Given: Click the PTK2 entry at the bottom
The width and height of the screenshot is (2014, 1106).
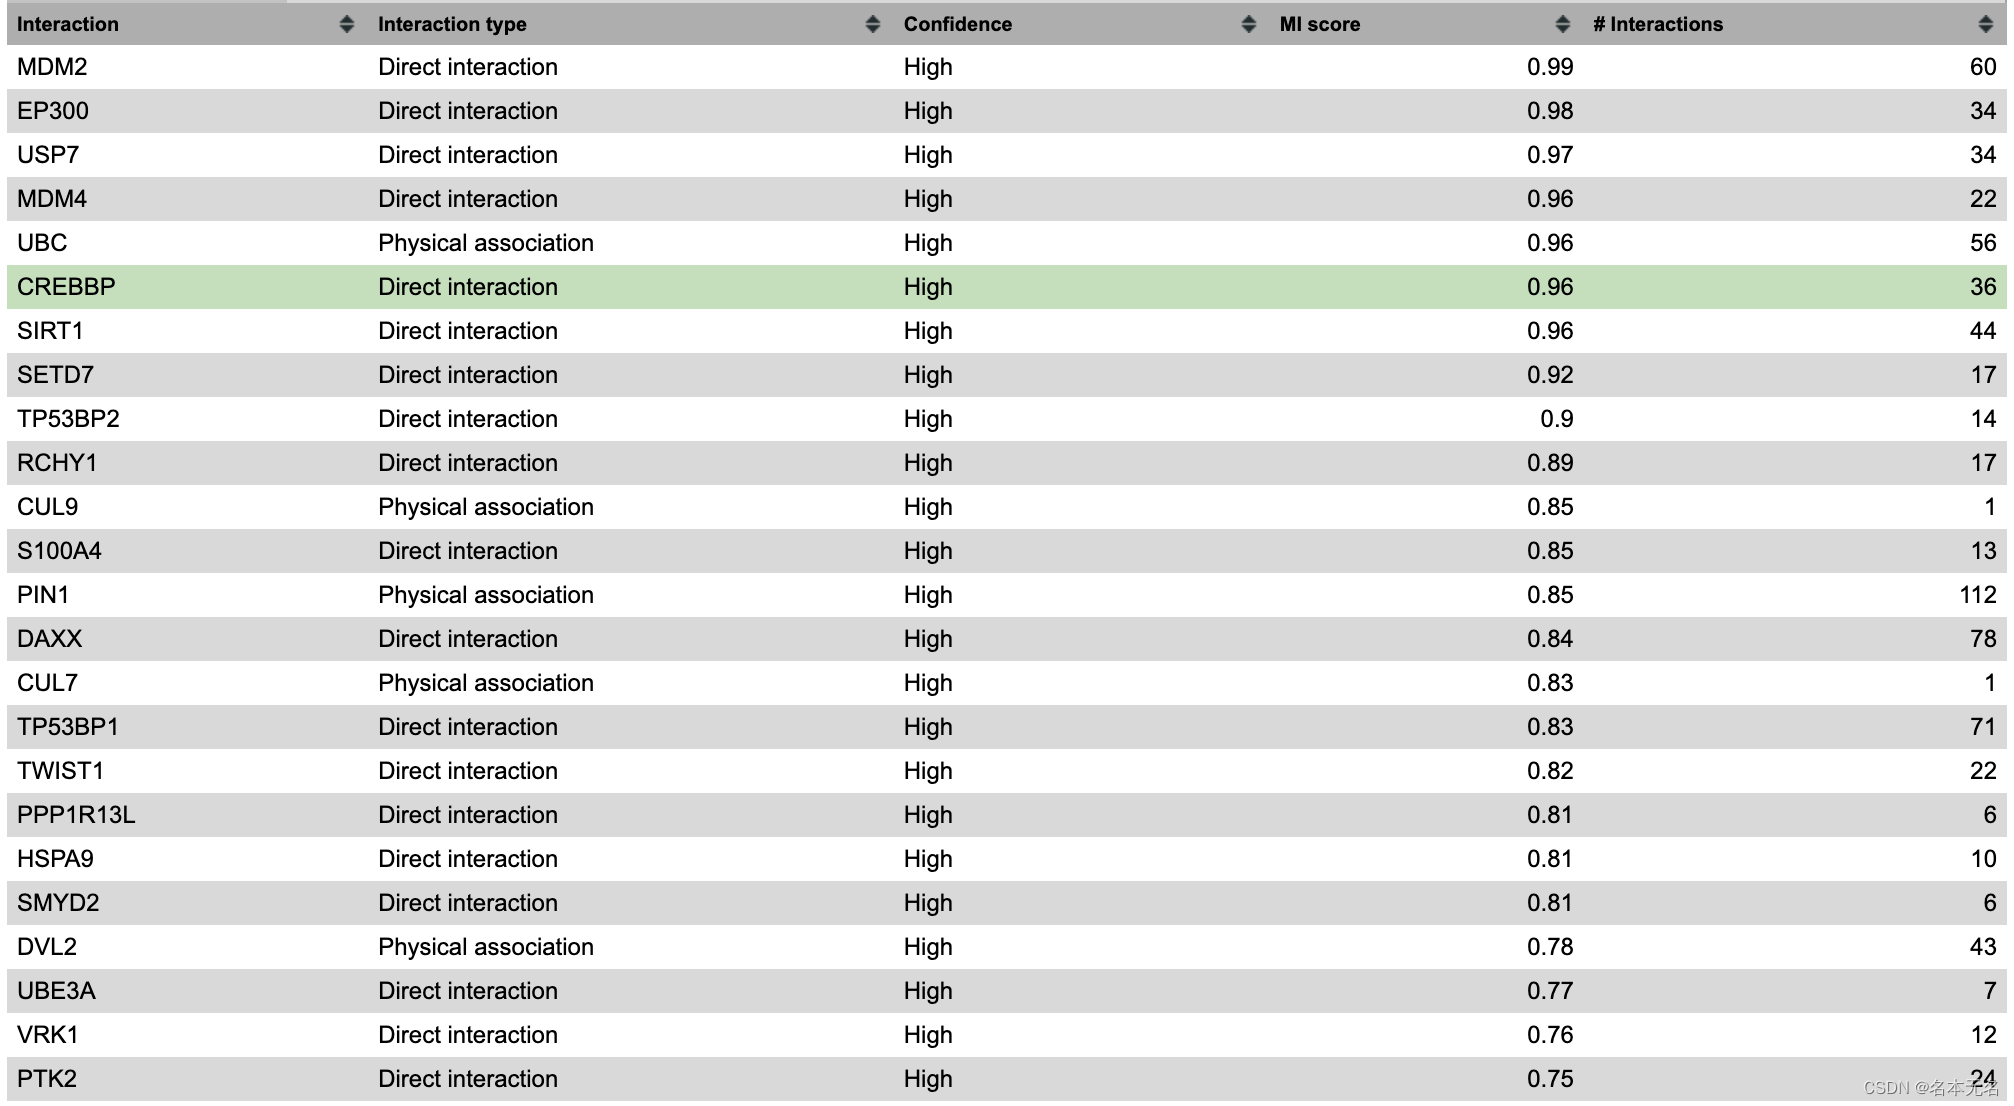Looking at the screenshot, I should point(47,1079).
